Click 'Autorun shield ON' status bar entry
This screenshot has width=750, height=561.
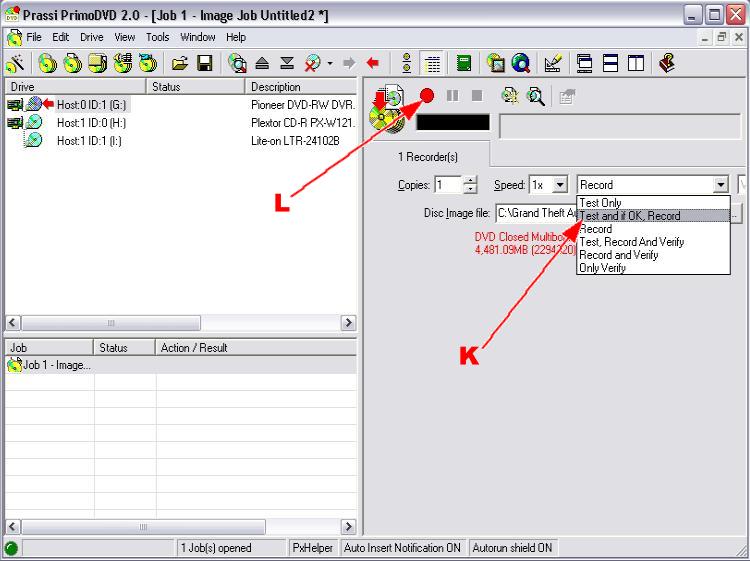point(512,548)
